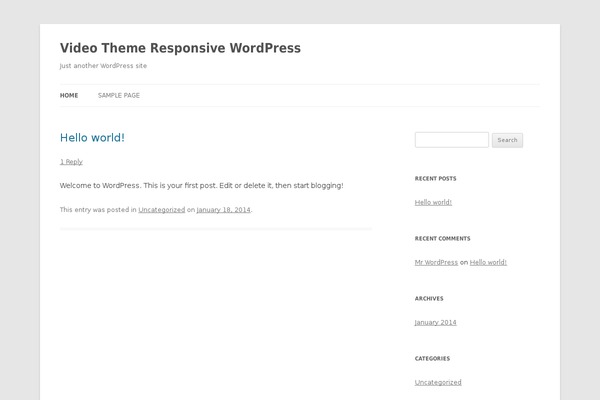Open the 1 Reply comments link
The height and width of the screenshot is (400, 600).
point(71,162)
